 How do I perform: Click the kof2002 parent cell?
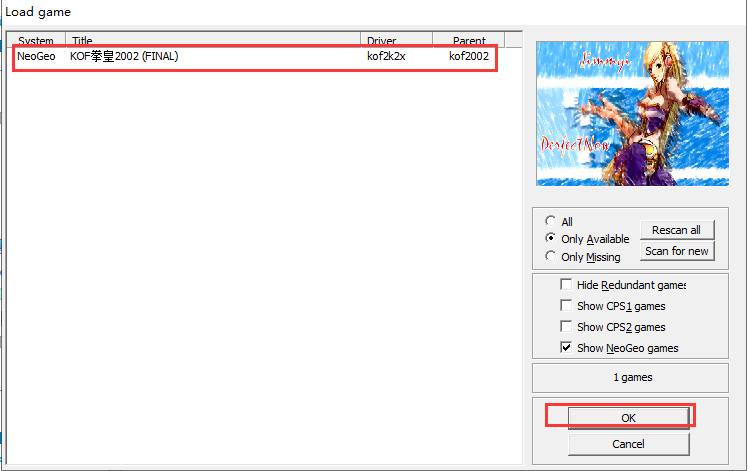coord(469,56)
